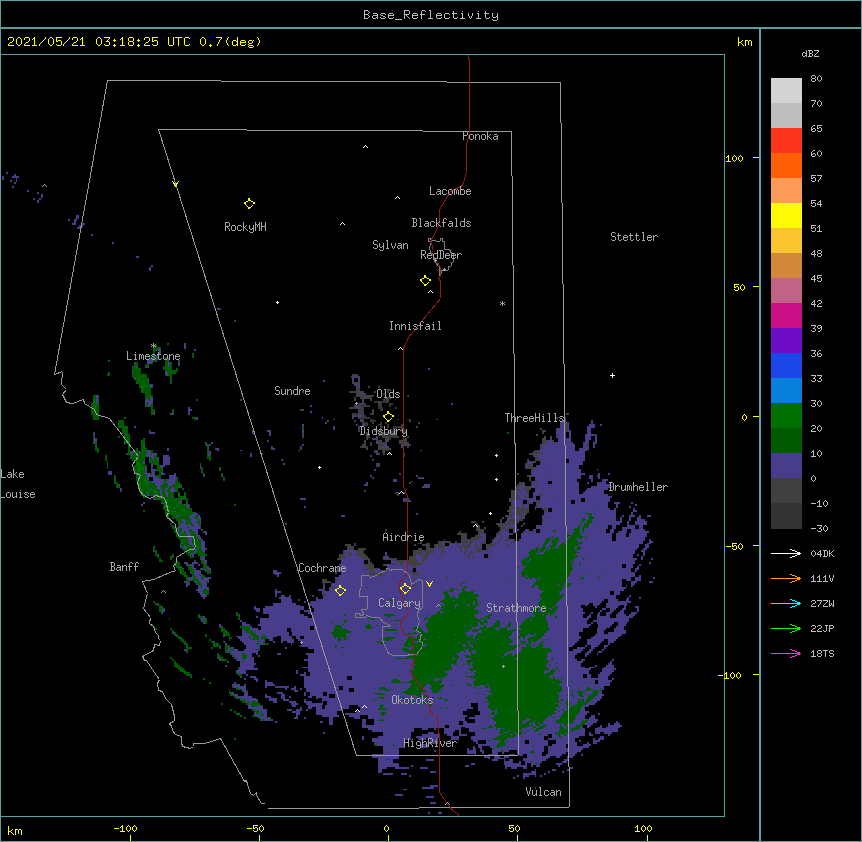Click the RedDeer city label
Viewport: 862px width, 842px height.
tap(441, 255)
